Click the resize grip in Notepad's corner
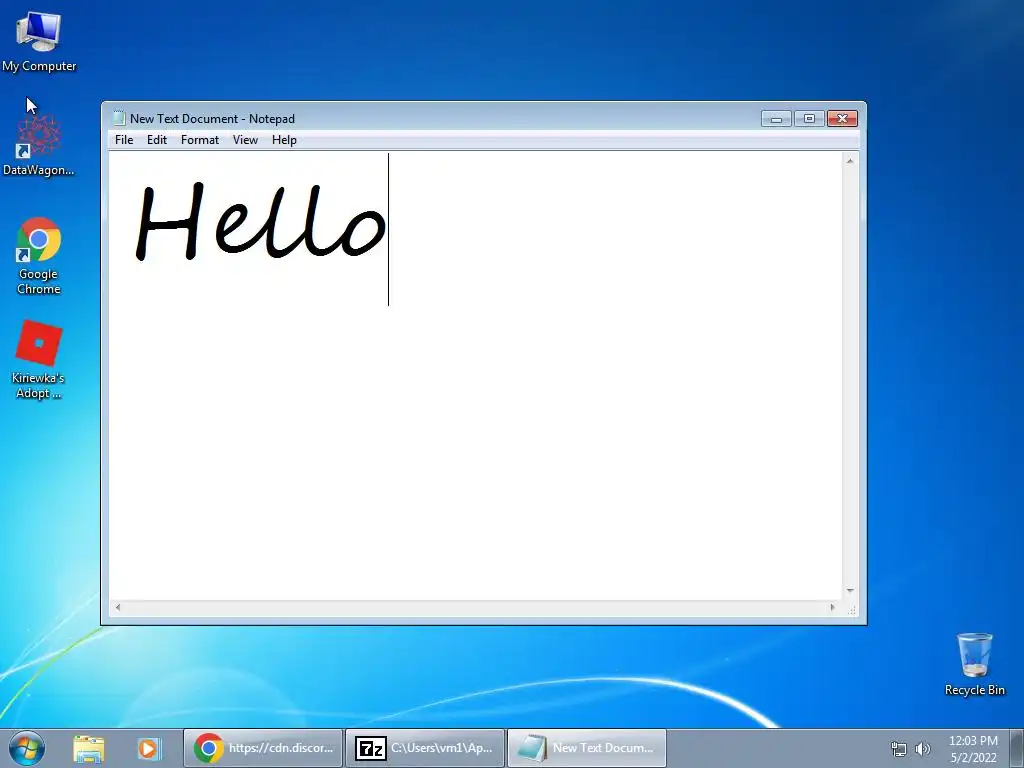Image resolution: width=1024 pixels, height=768 pixels. [852, 609]
